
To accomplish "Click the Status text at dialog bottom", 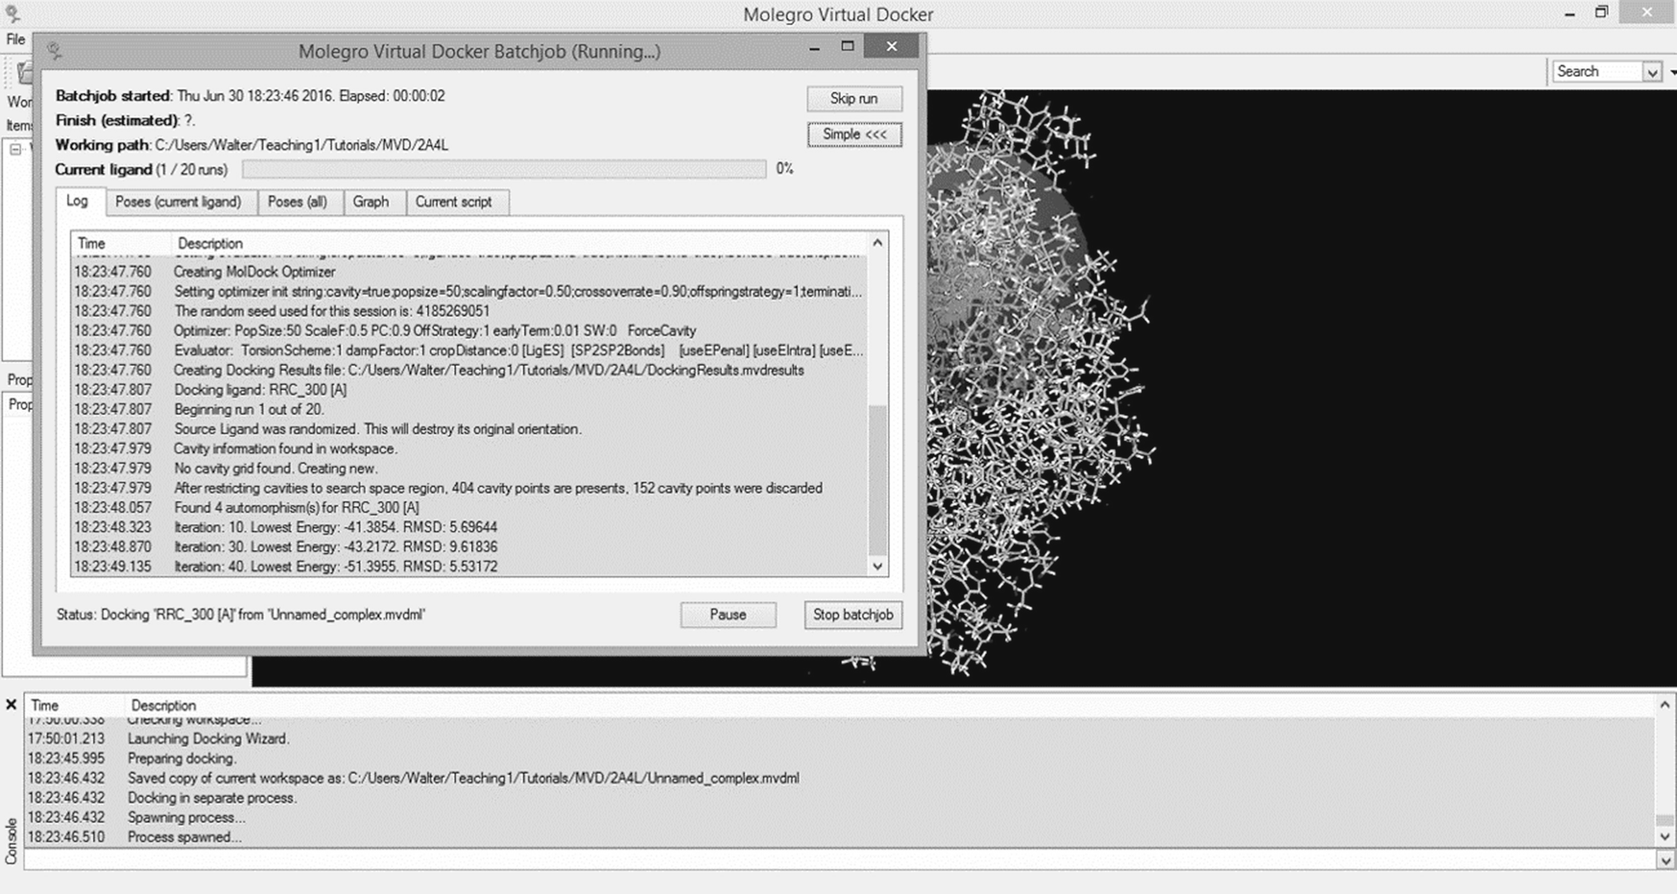I will click(241, 615).
